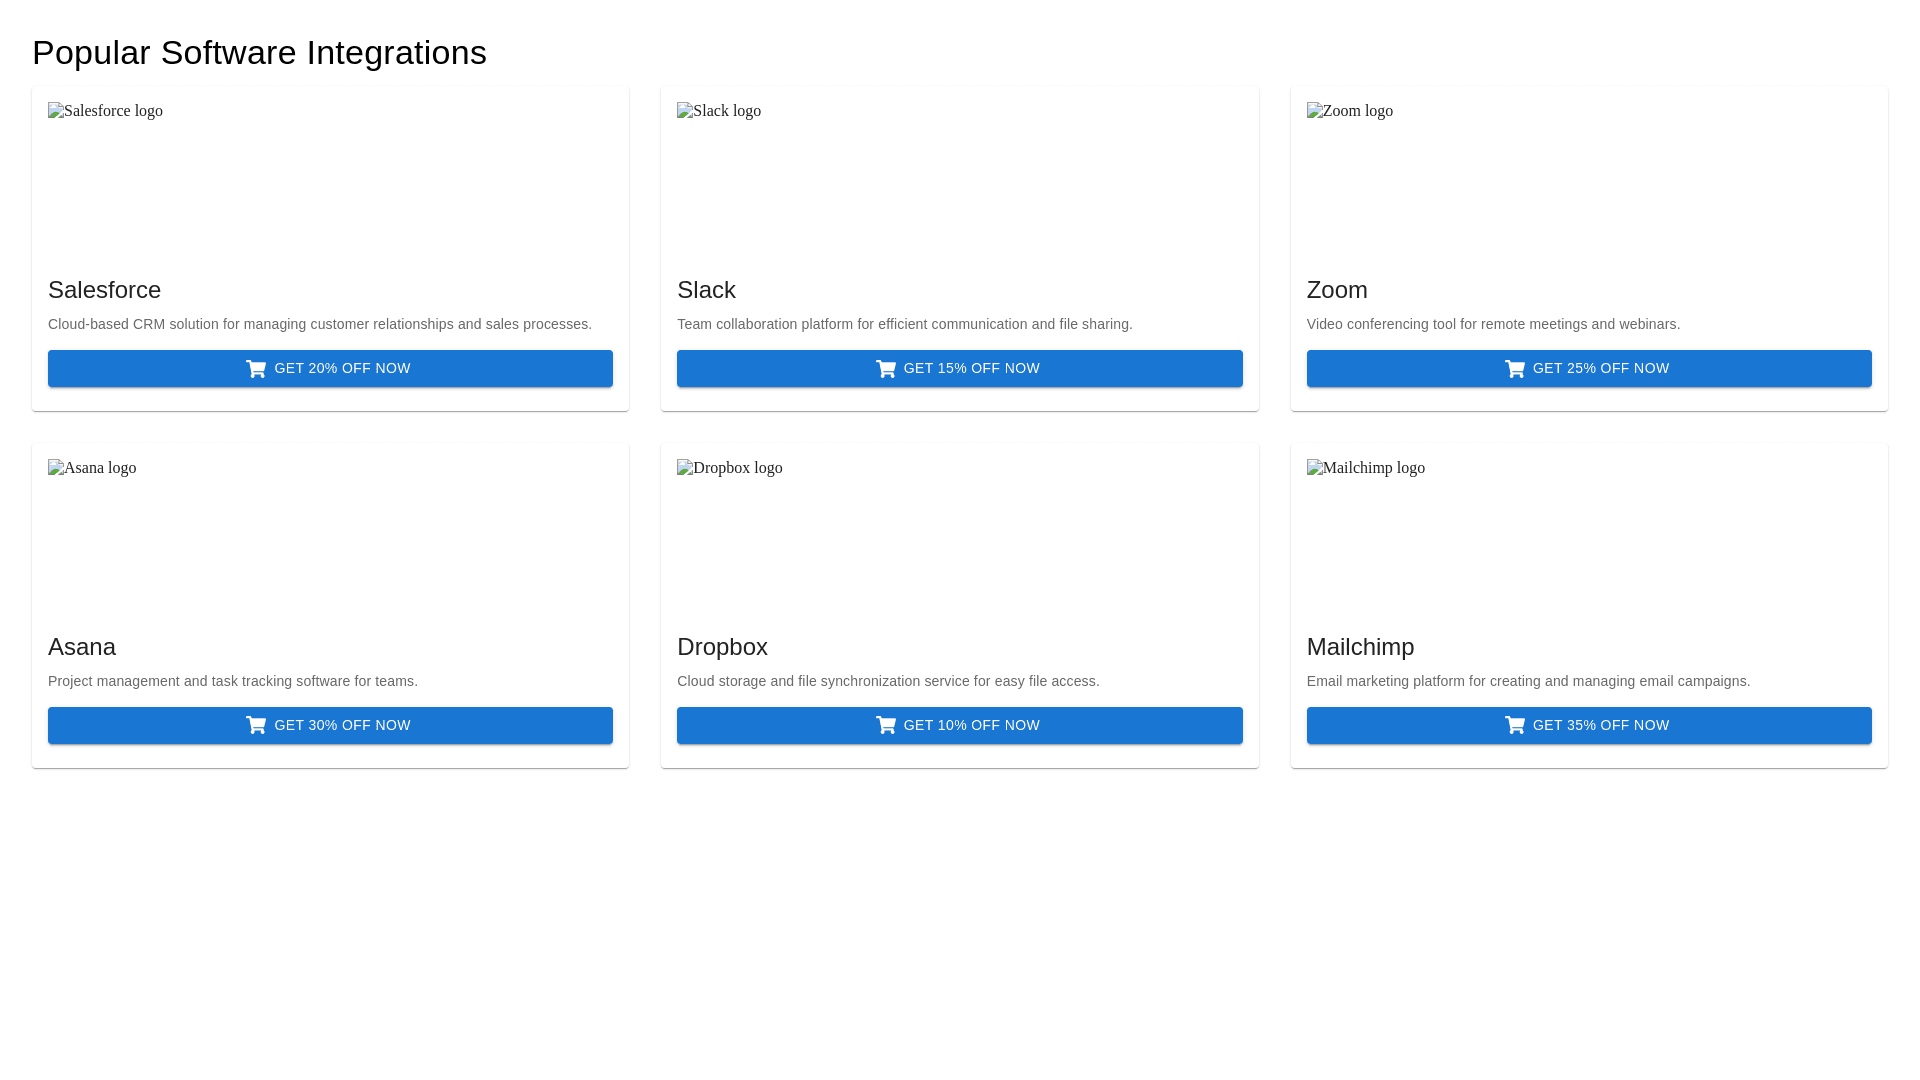Click the Mailchimp logo placeholder
This screenshot has width=1920, height=1080.
point(1365,467)
